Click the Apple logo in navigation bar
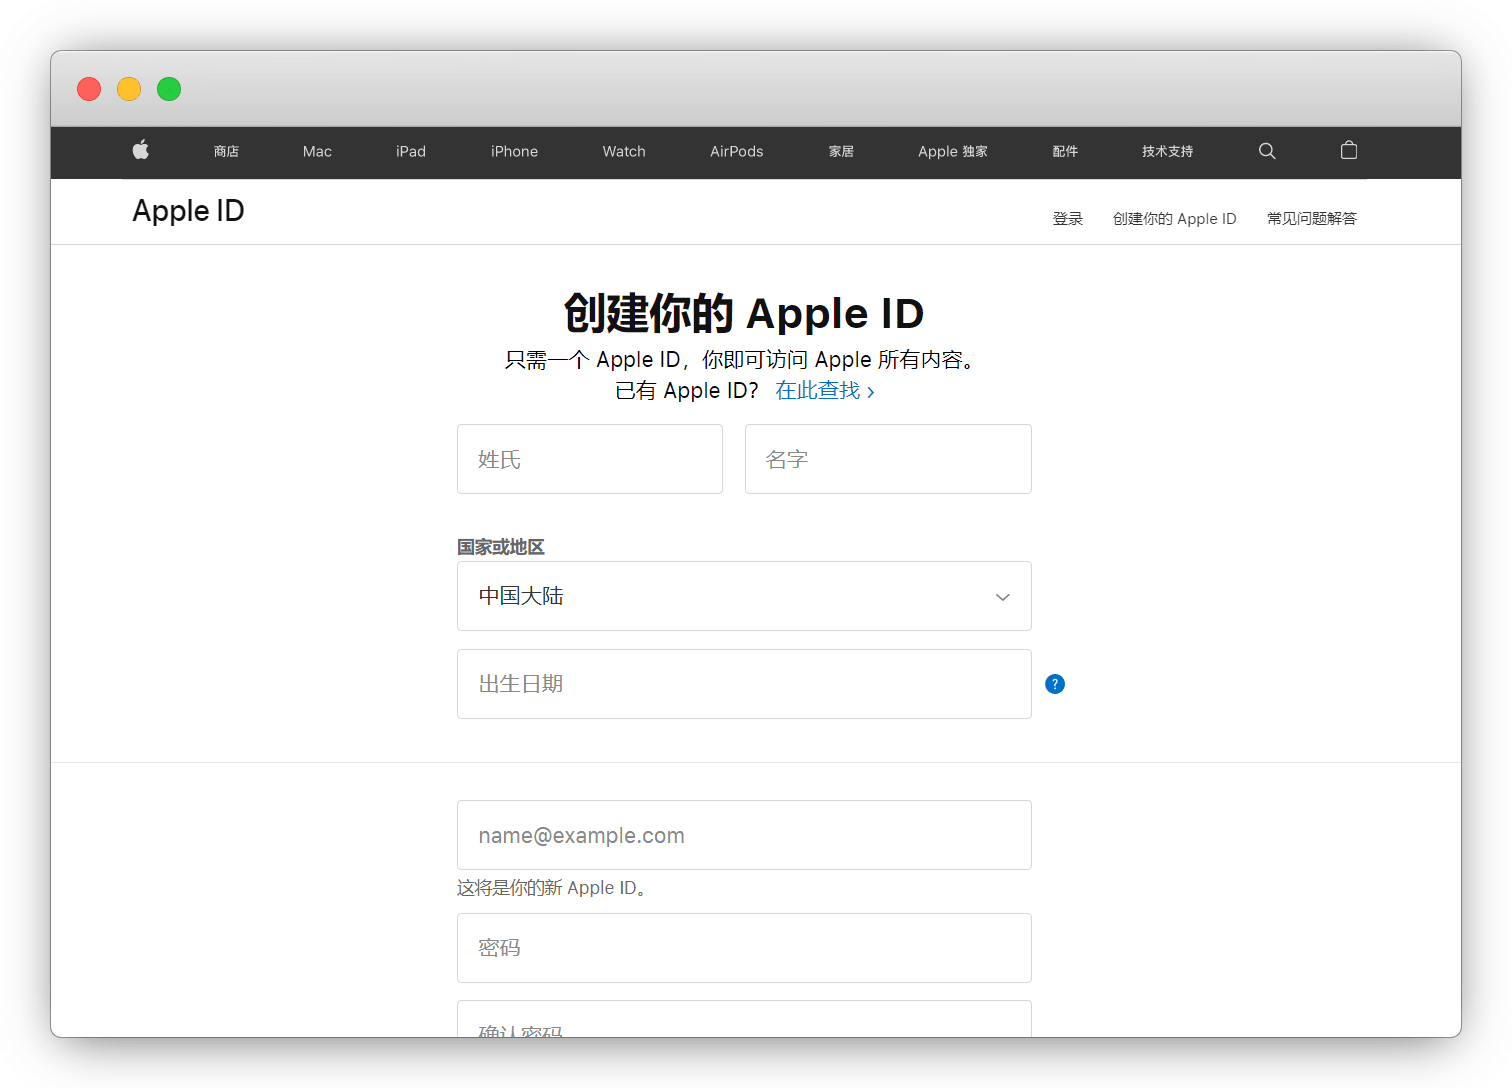Screen dimensions: 1512x1088 (x=141, y=151)
